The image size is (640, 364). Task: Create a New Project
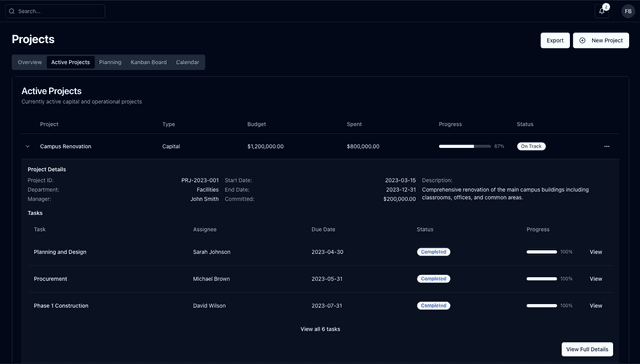[x=601, y=40]
